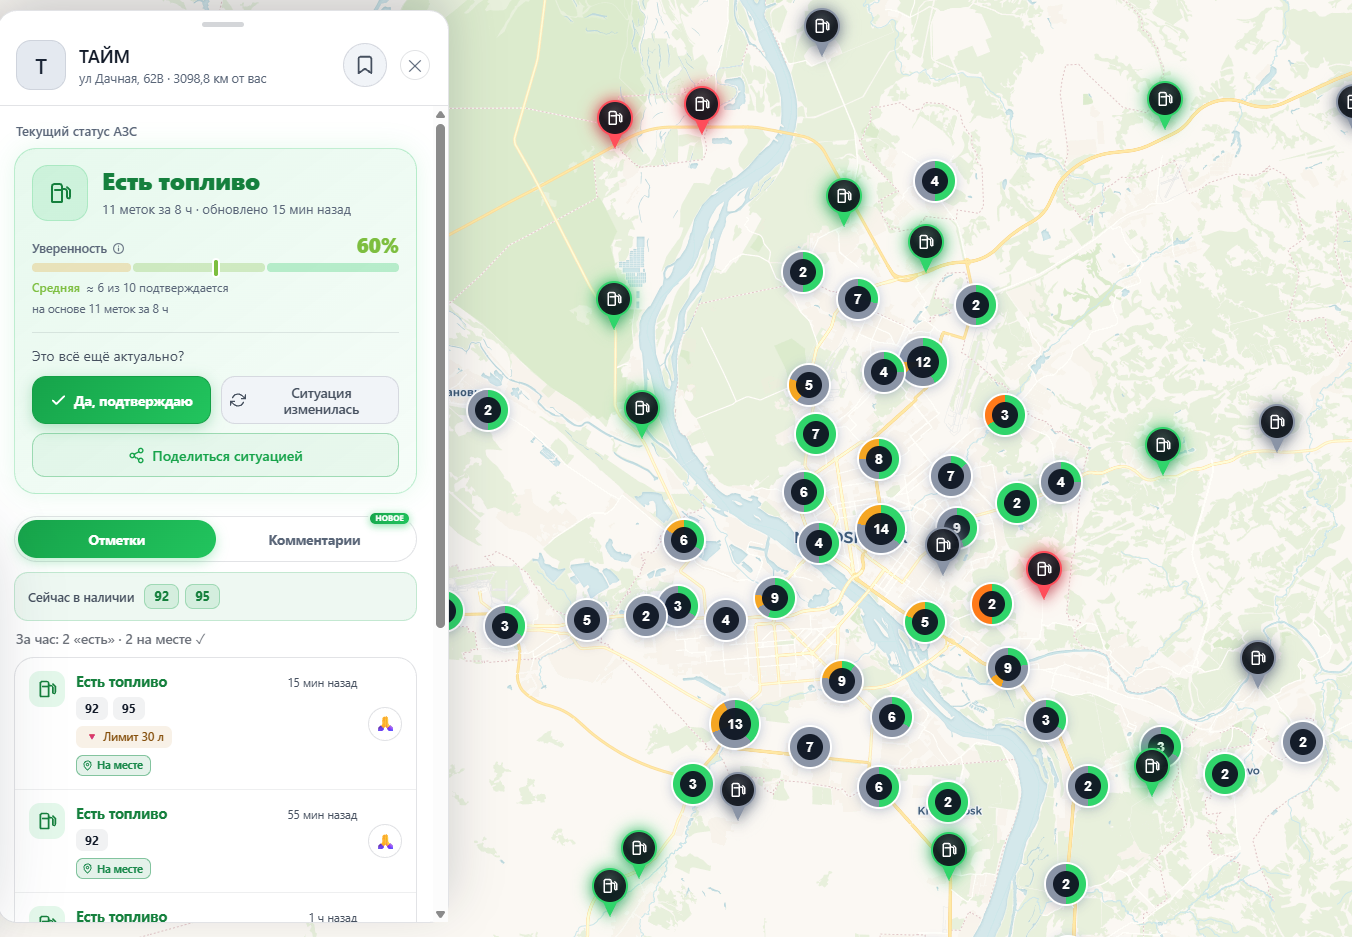Open the info tooltip beside Уверенность
1352x937 pixels.
click(118, 249)
